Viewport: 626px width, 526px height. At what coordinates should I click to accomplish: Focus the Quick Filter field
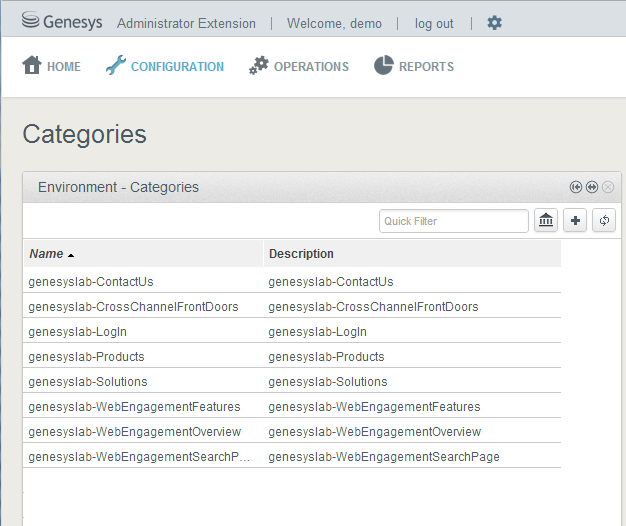[x=454, y=221]
